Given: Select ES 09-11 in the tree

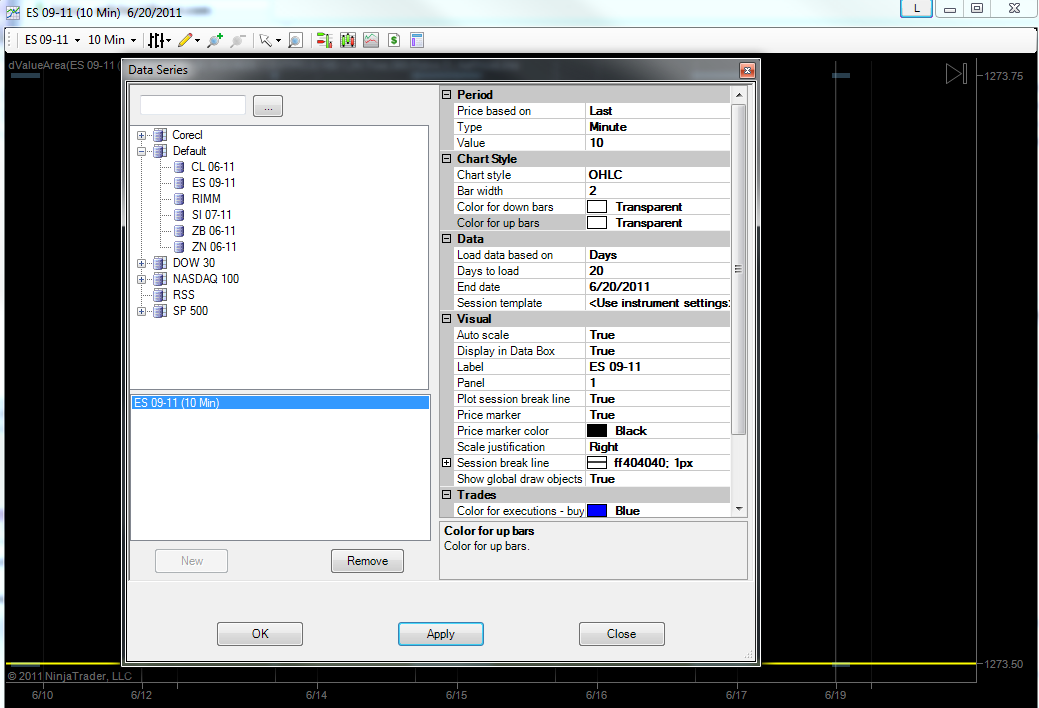Looking at the screenshot, I should (x=213, y=183).
